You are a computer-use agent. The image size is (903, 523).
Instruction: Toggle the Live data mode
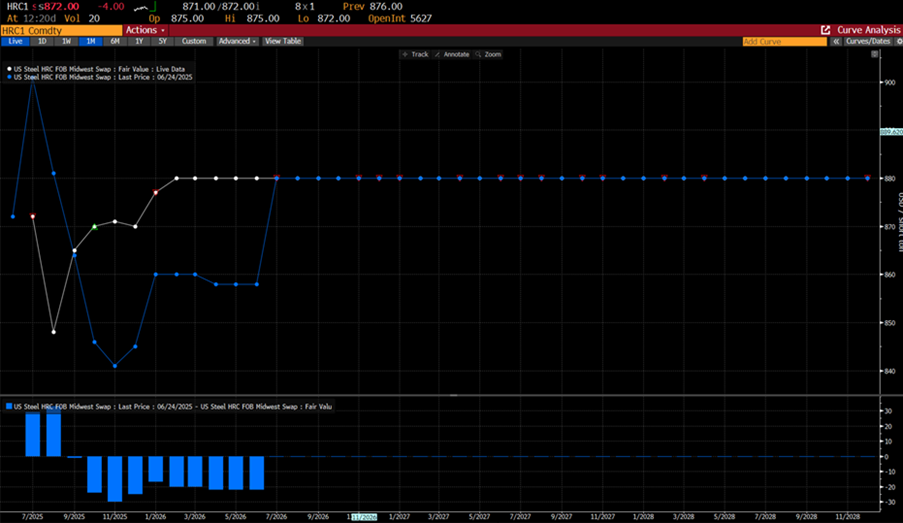click(14, 42)
